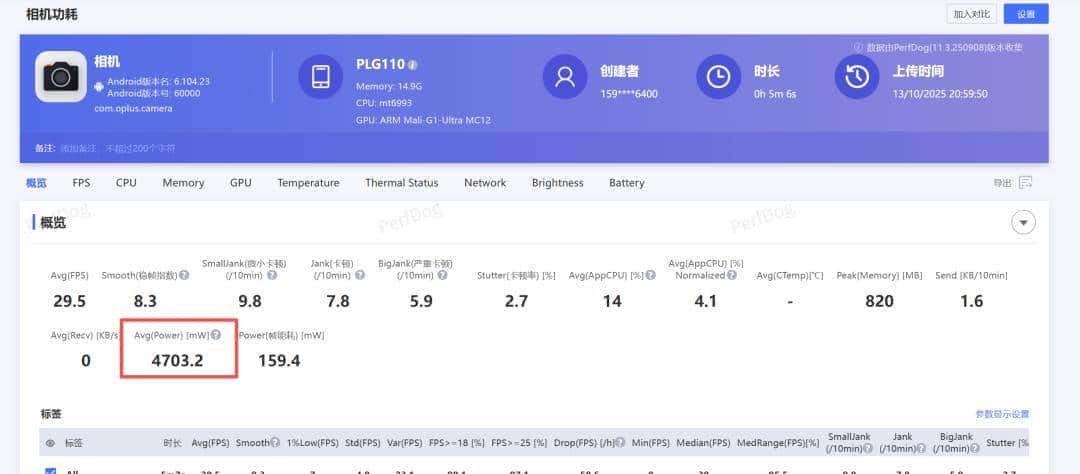Image resolution: width=1080 pixels, height=474 pixels.
Task: Click the Peak(Memory) value 820
Action: [880, 301]
